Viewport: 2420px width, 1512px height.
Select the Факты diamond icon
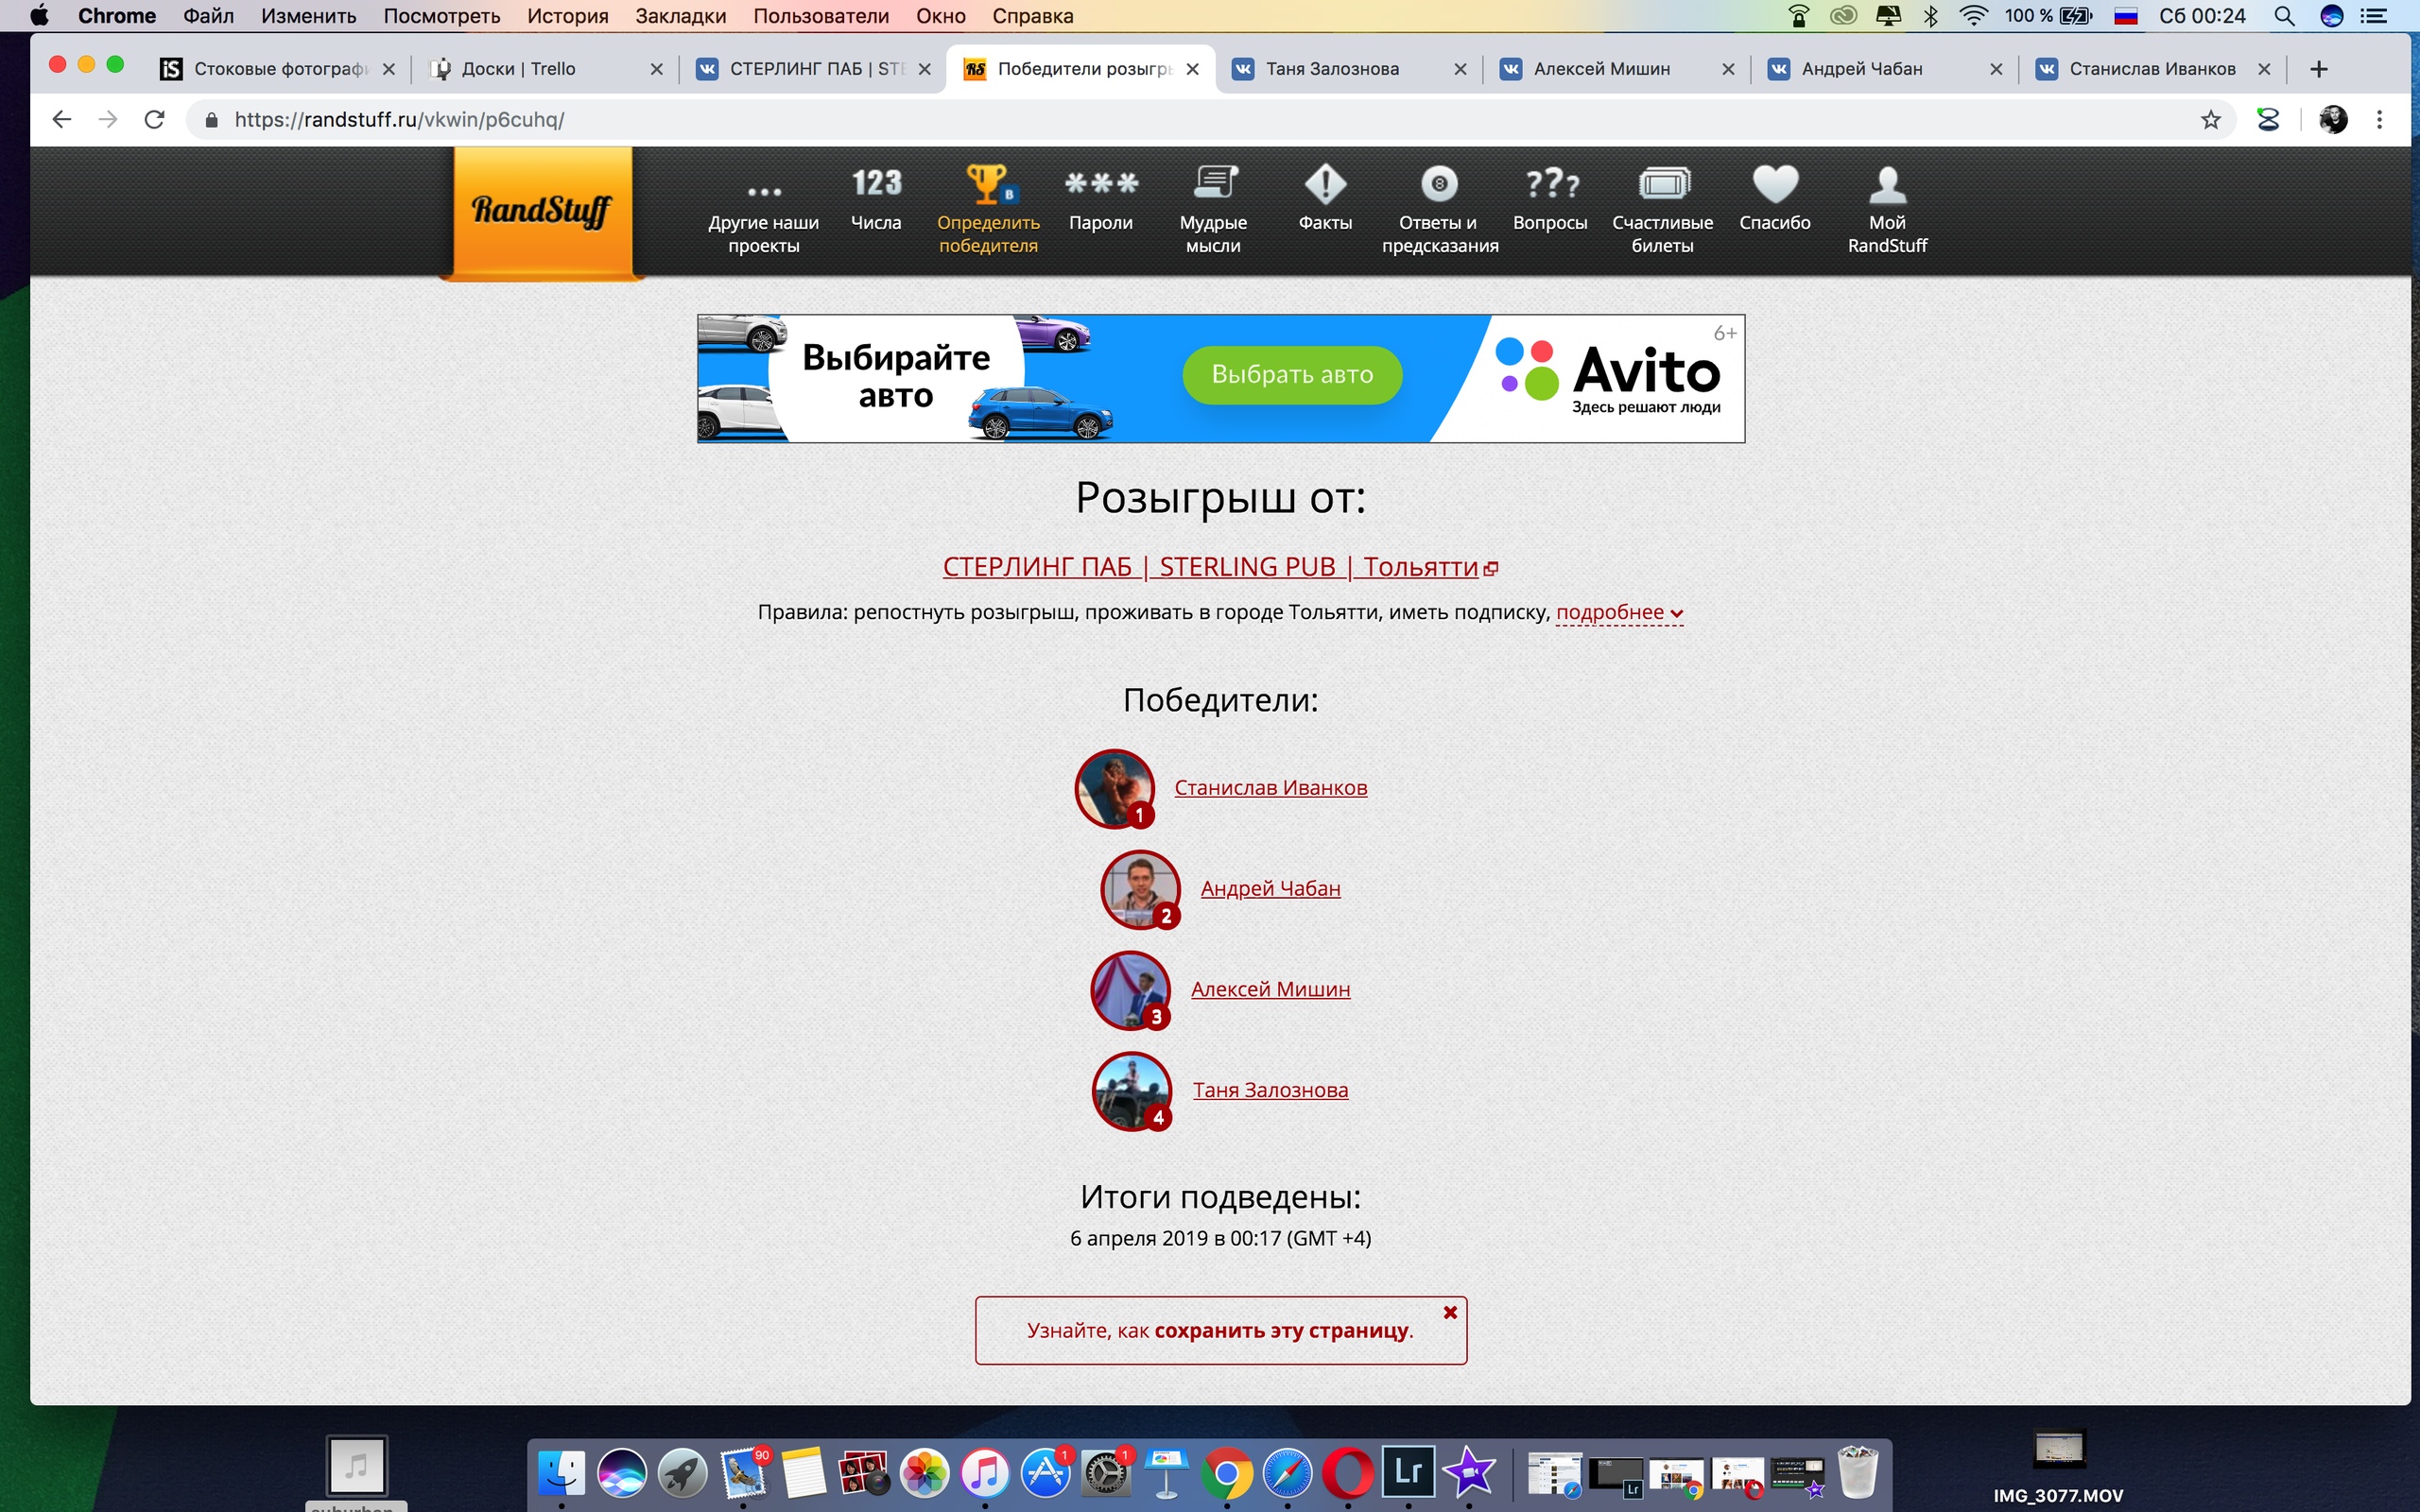1325,184
